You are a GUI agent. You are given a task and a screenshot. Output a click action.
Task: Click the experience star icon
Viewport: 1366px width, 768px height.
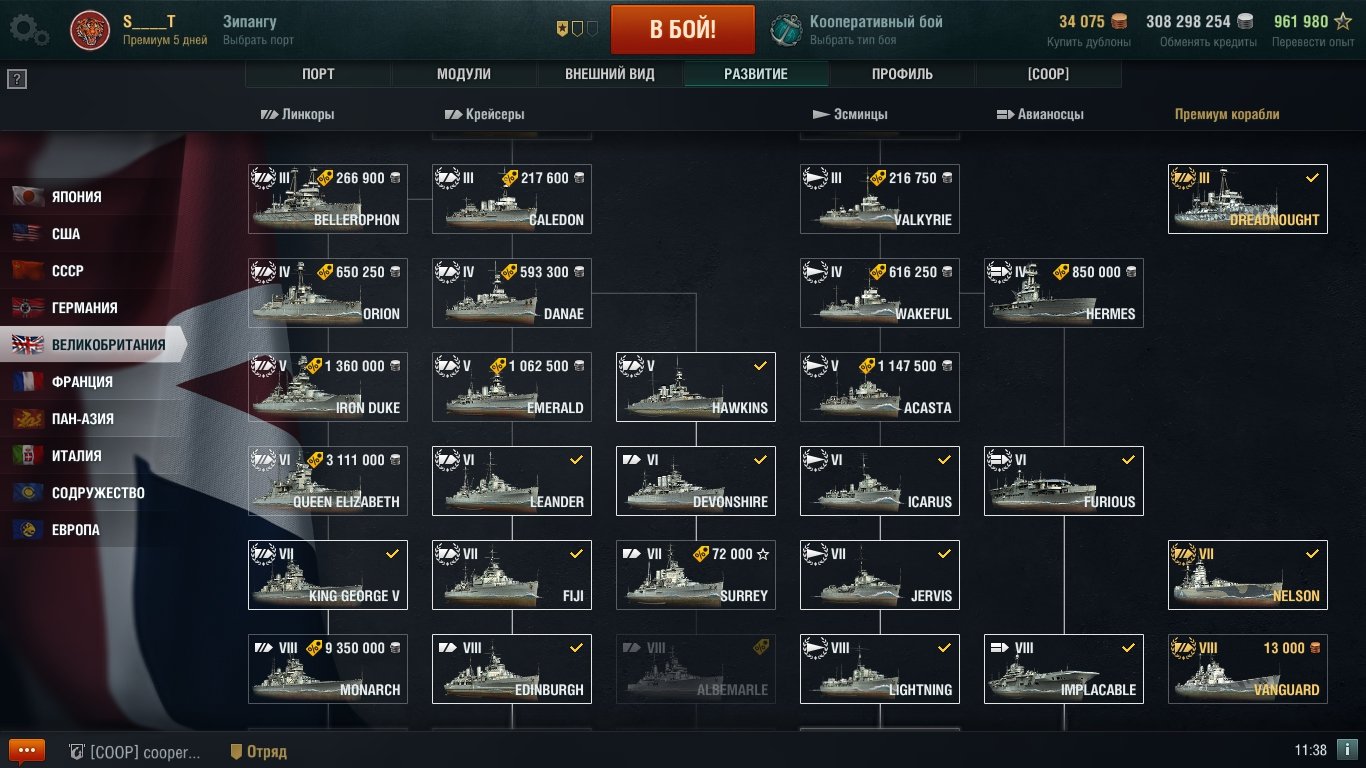click(x=1343, y=21)
